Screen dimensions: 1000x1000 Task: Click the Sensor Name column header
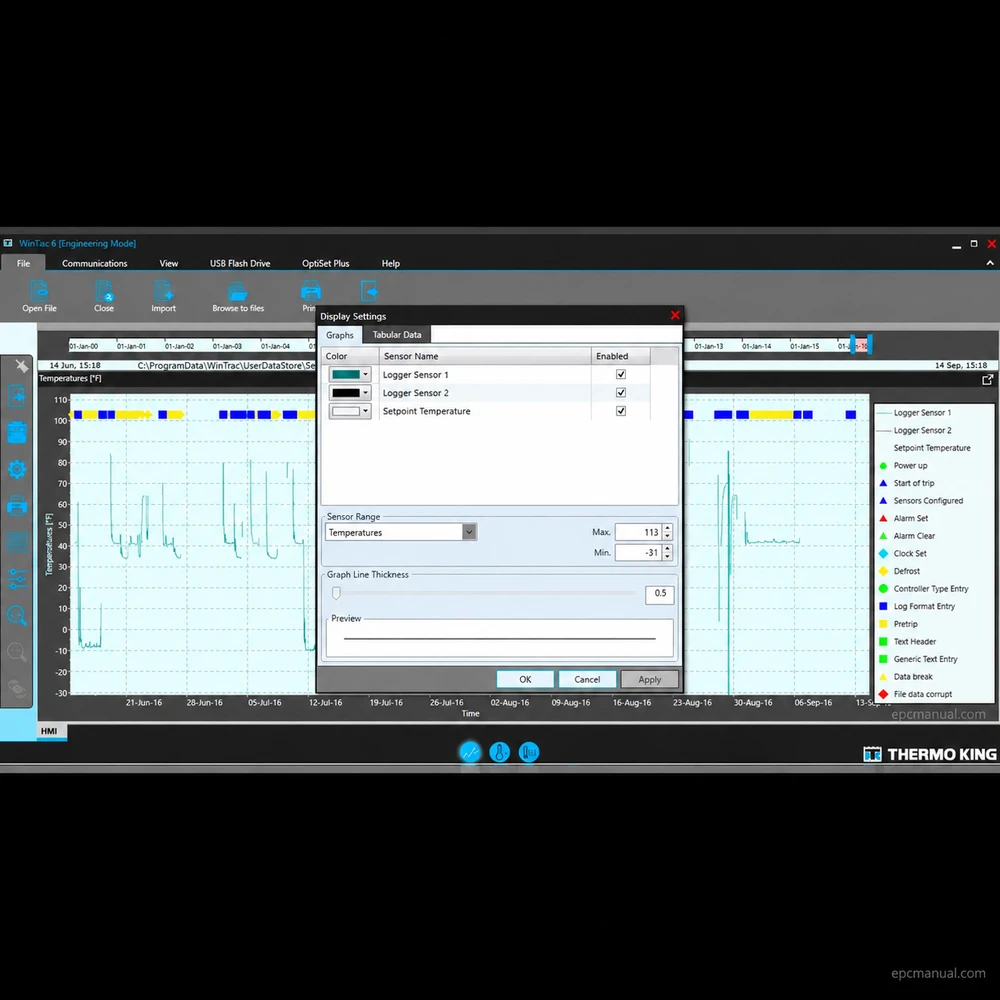485,356
